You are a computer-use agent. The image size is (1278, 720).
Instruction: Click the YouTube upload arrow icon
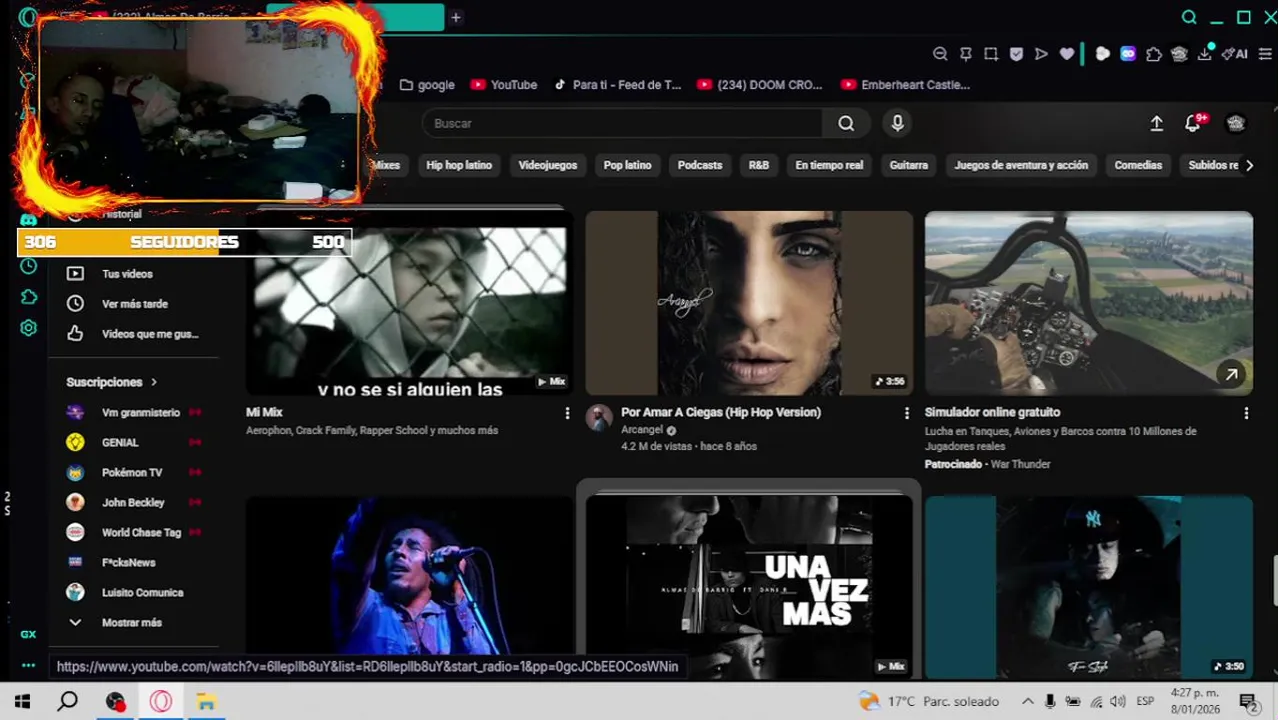point(1156,123)
